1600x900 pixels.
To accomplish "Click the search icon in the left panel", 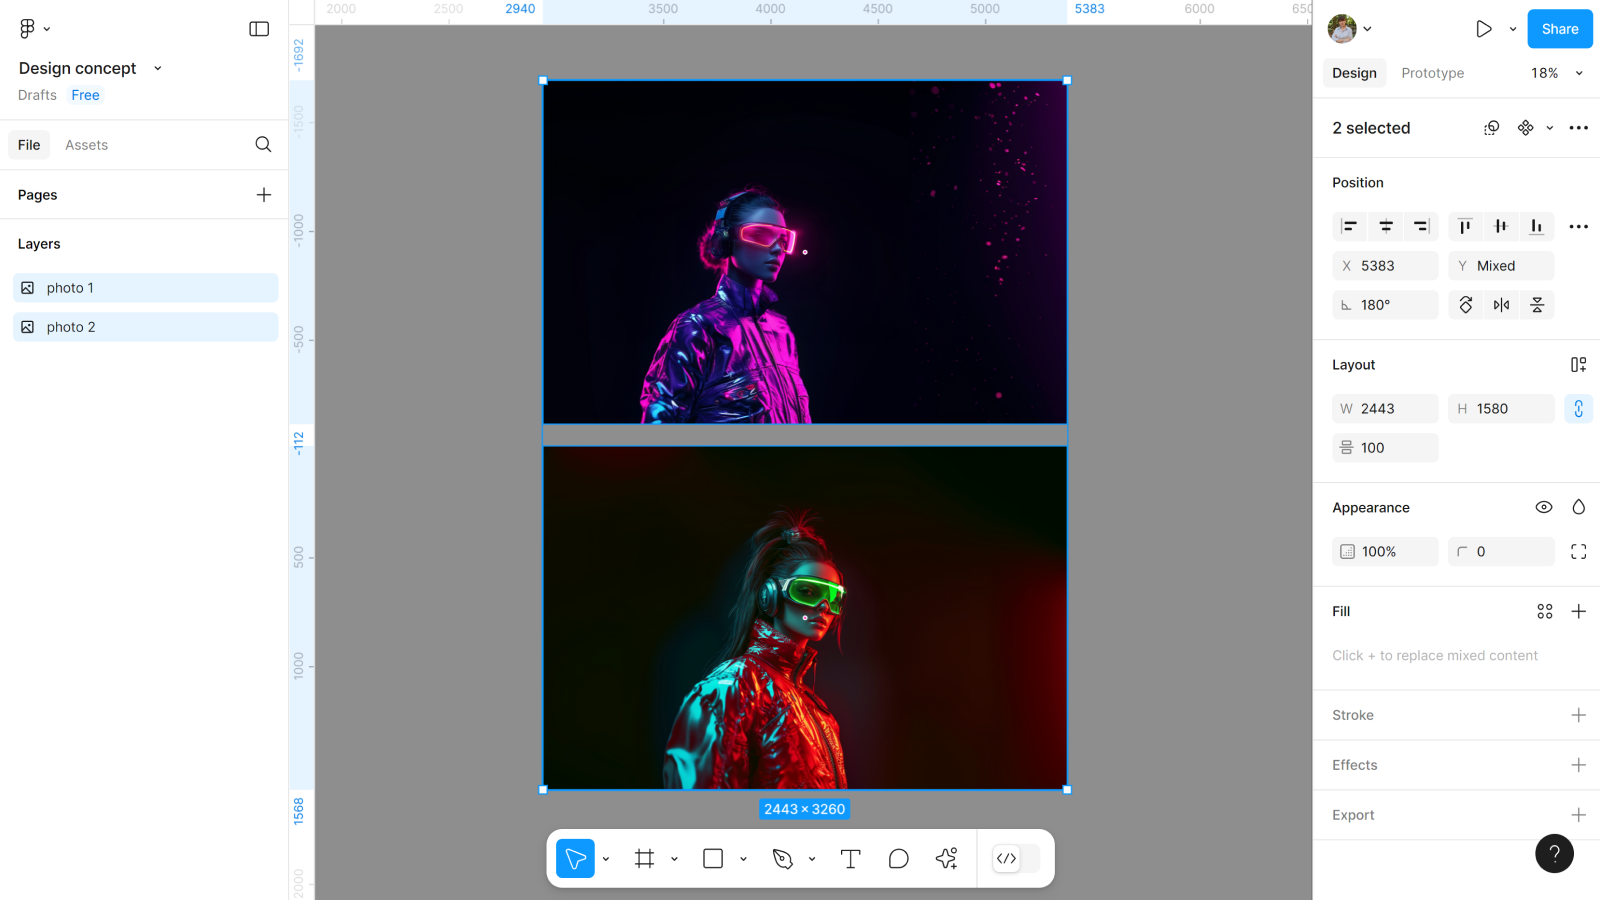I will 263,145.
